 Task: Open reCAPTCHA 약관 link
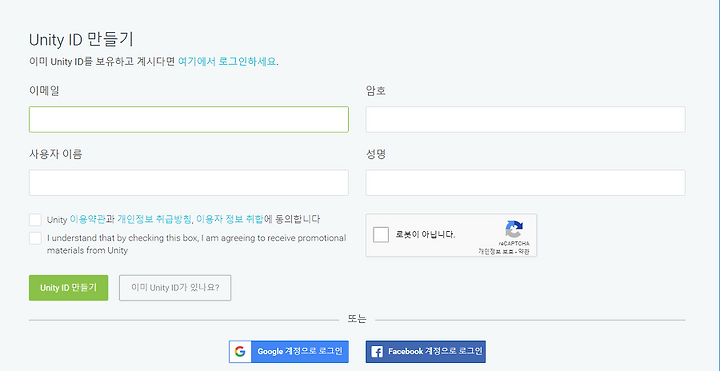pyautogui.click(x=523, y=252)
